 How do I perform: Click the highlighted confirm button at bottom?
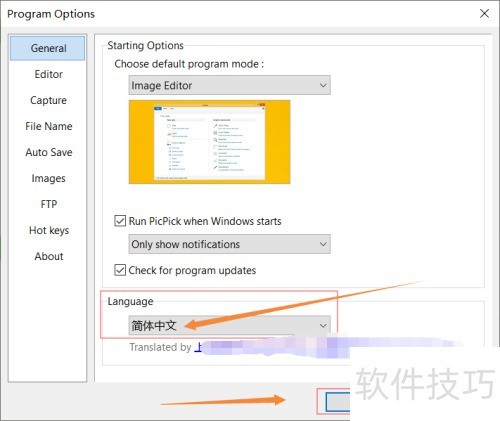(x=337, y=402)
